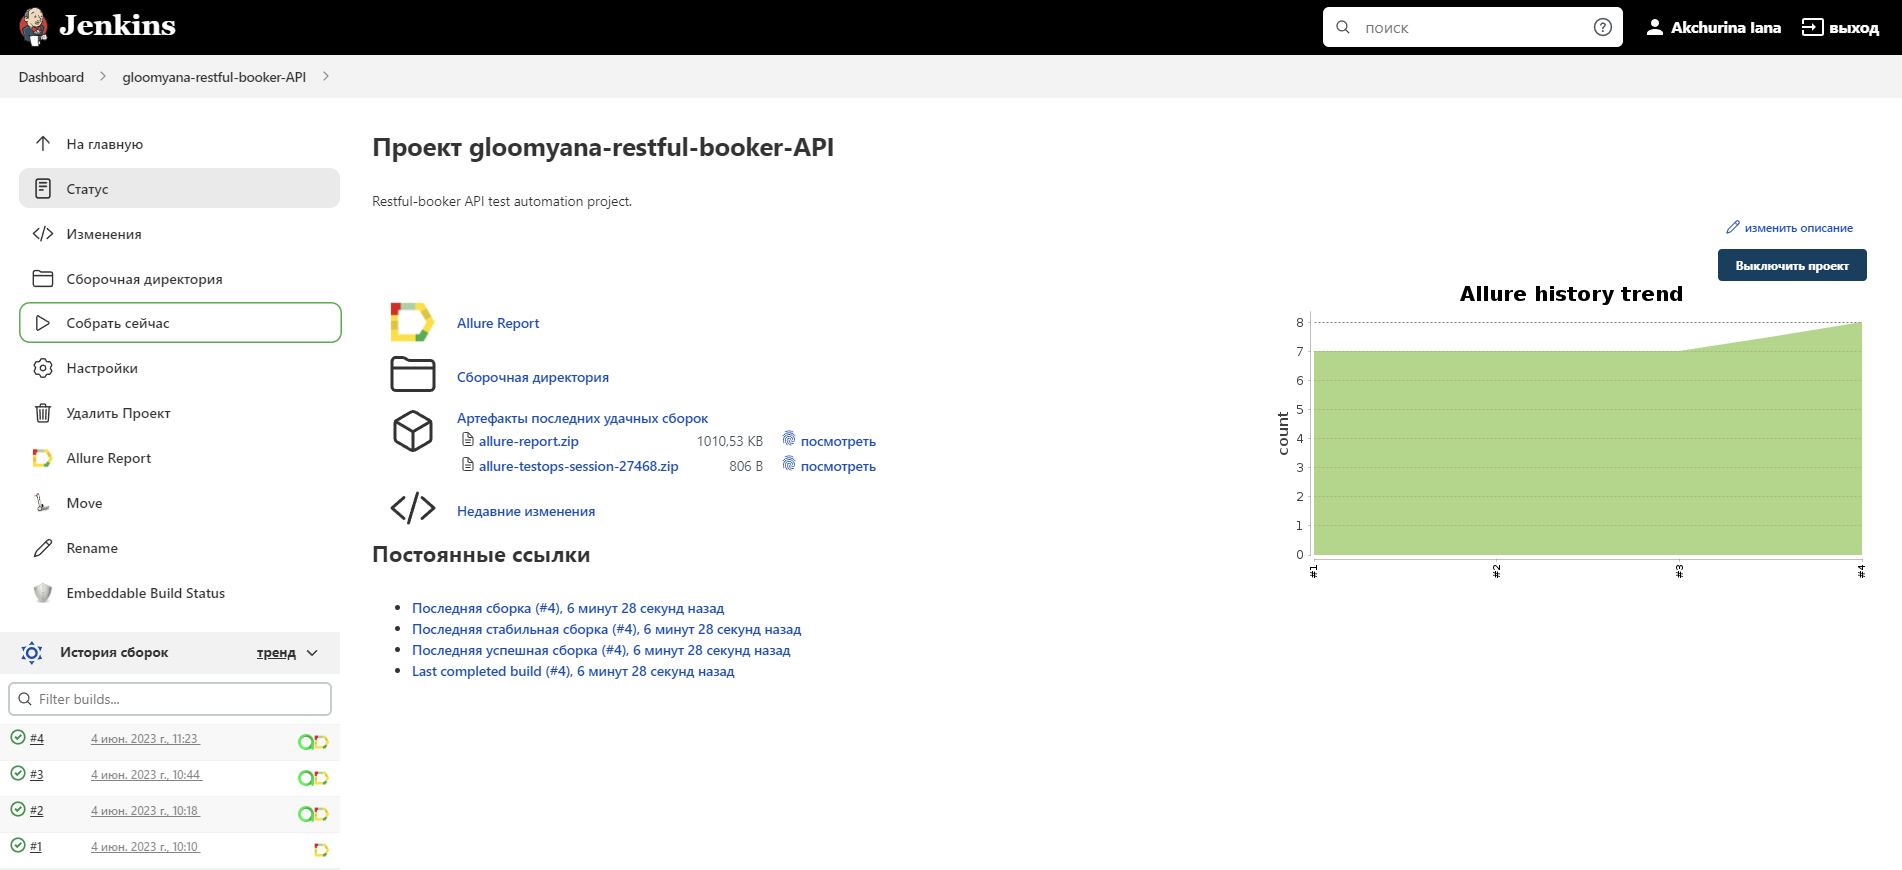Click pencil icon of изменить описание
The width and height of the screenshot is (1902, 870).
pyautogui.click(x=1733, y=227)
